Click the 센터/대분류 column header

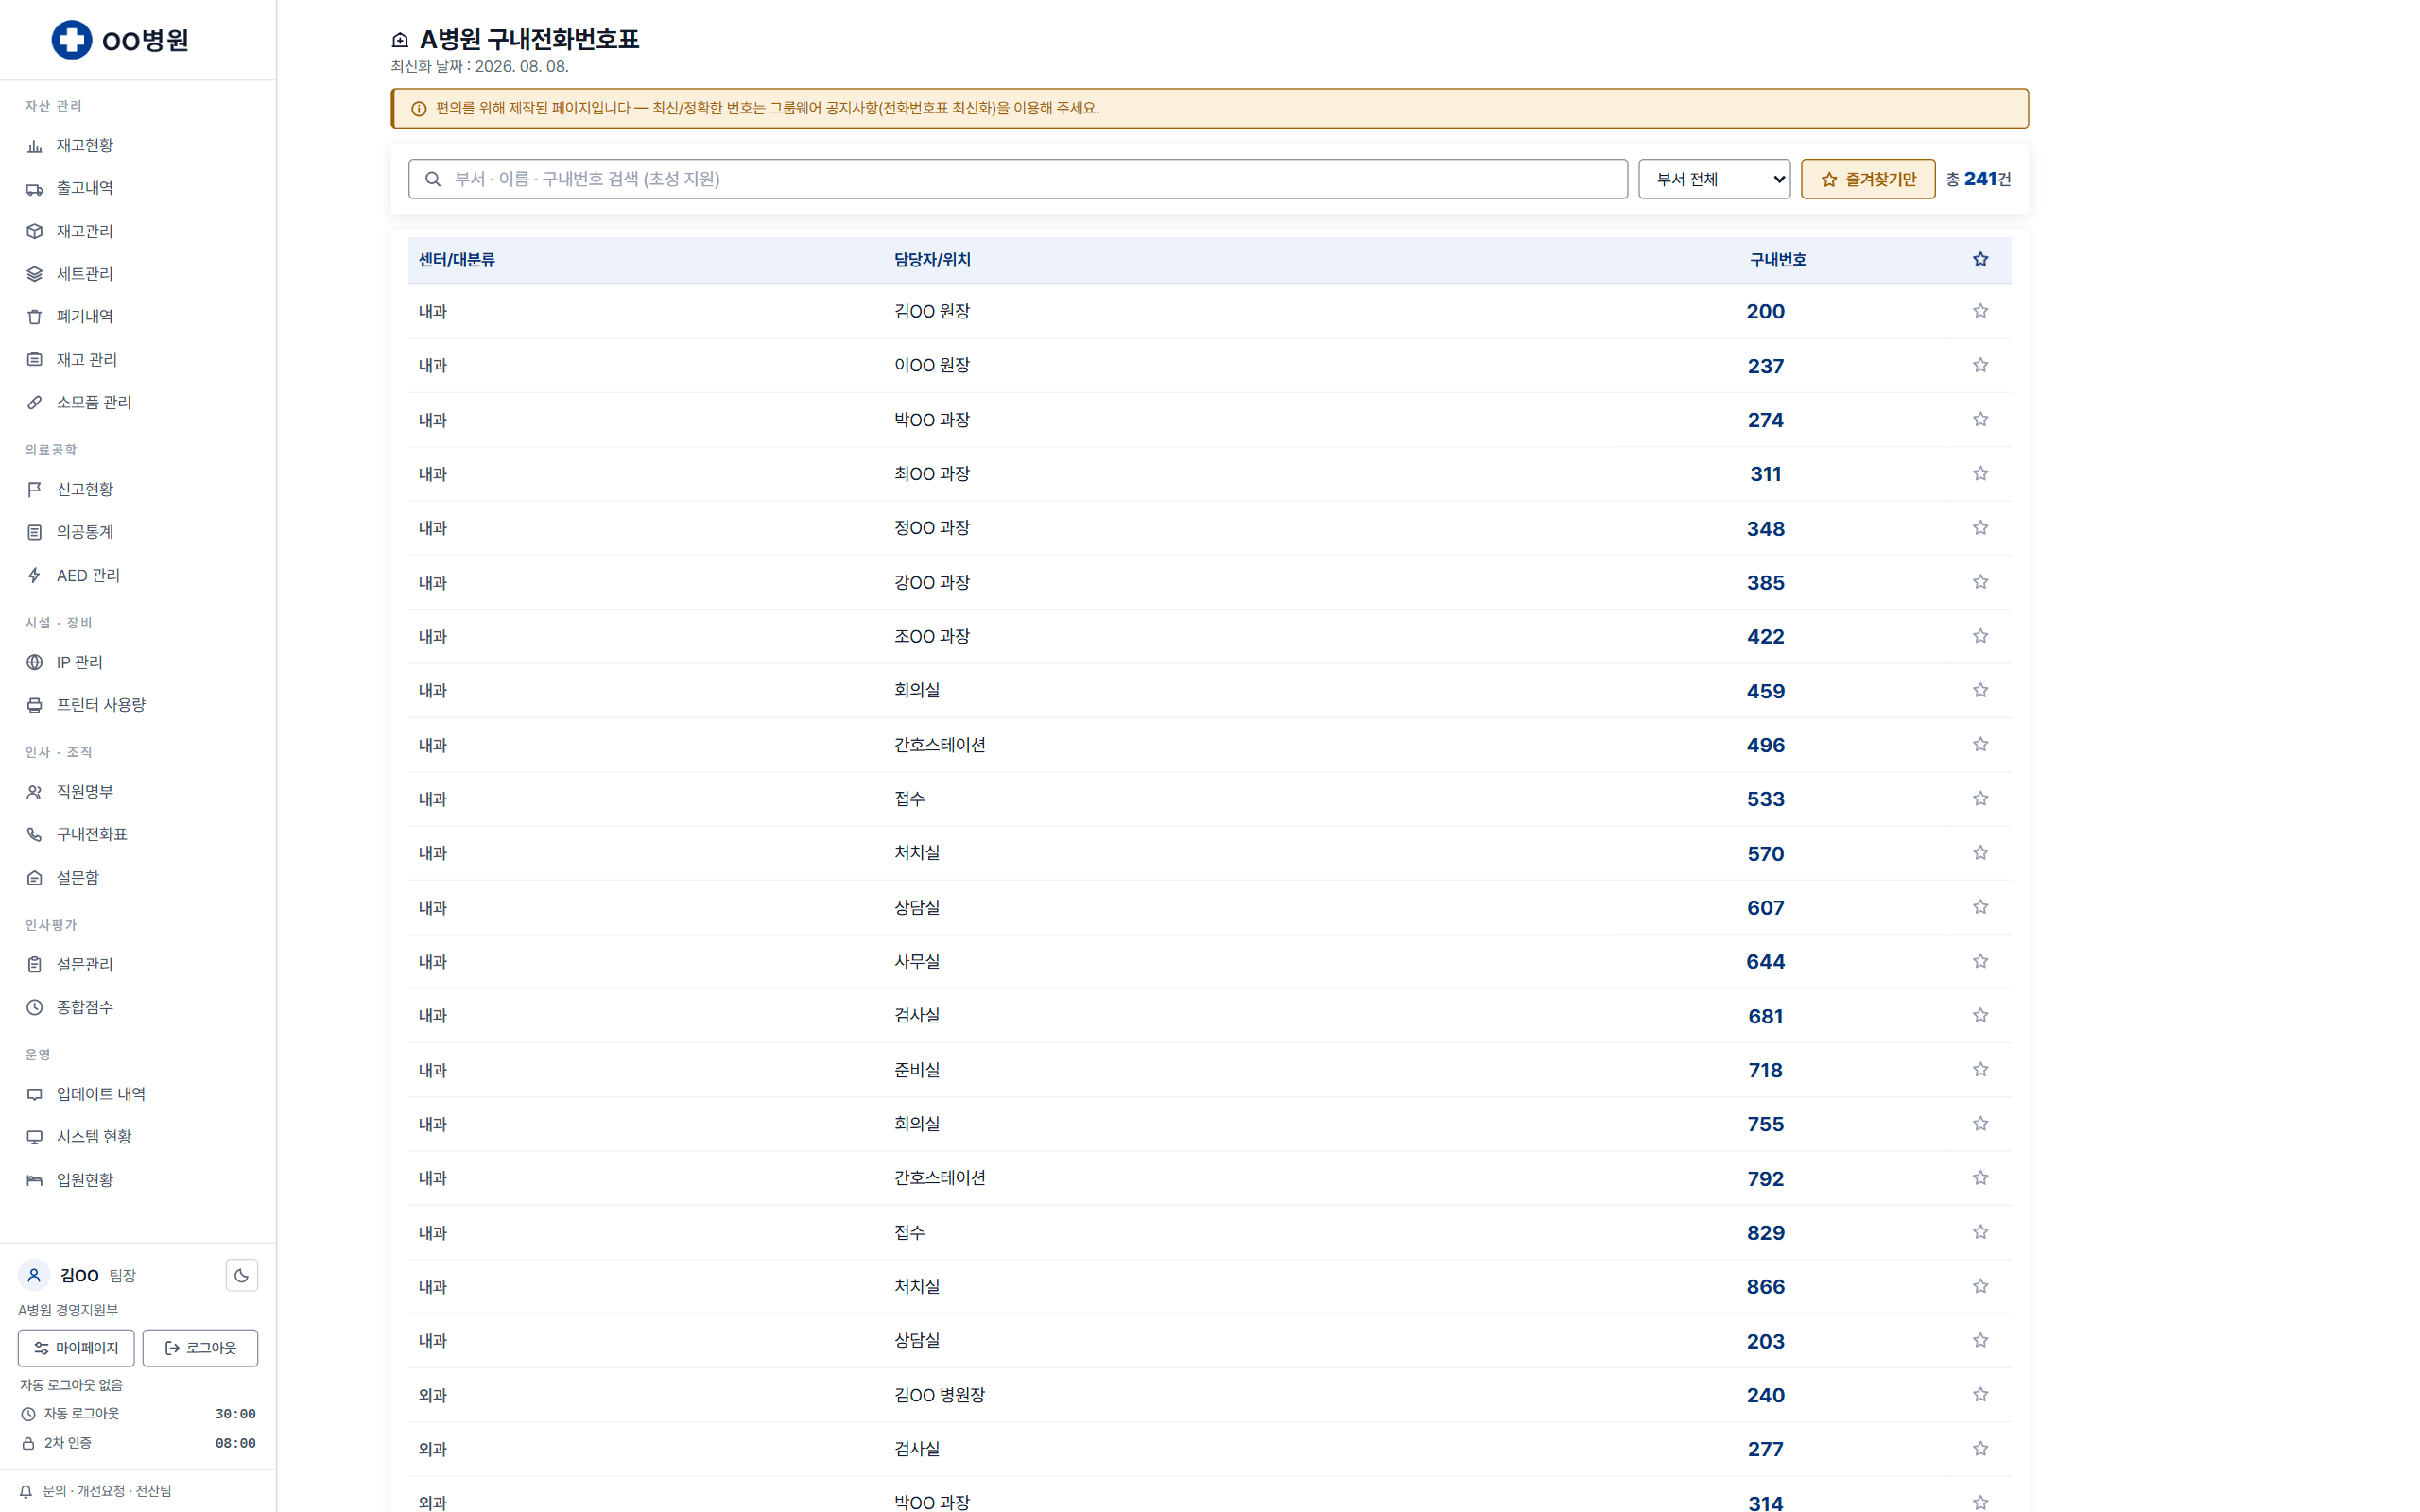[x=456, y=260]
